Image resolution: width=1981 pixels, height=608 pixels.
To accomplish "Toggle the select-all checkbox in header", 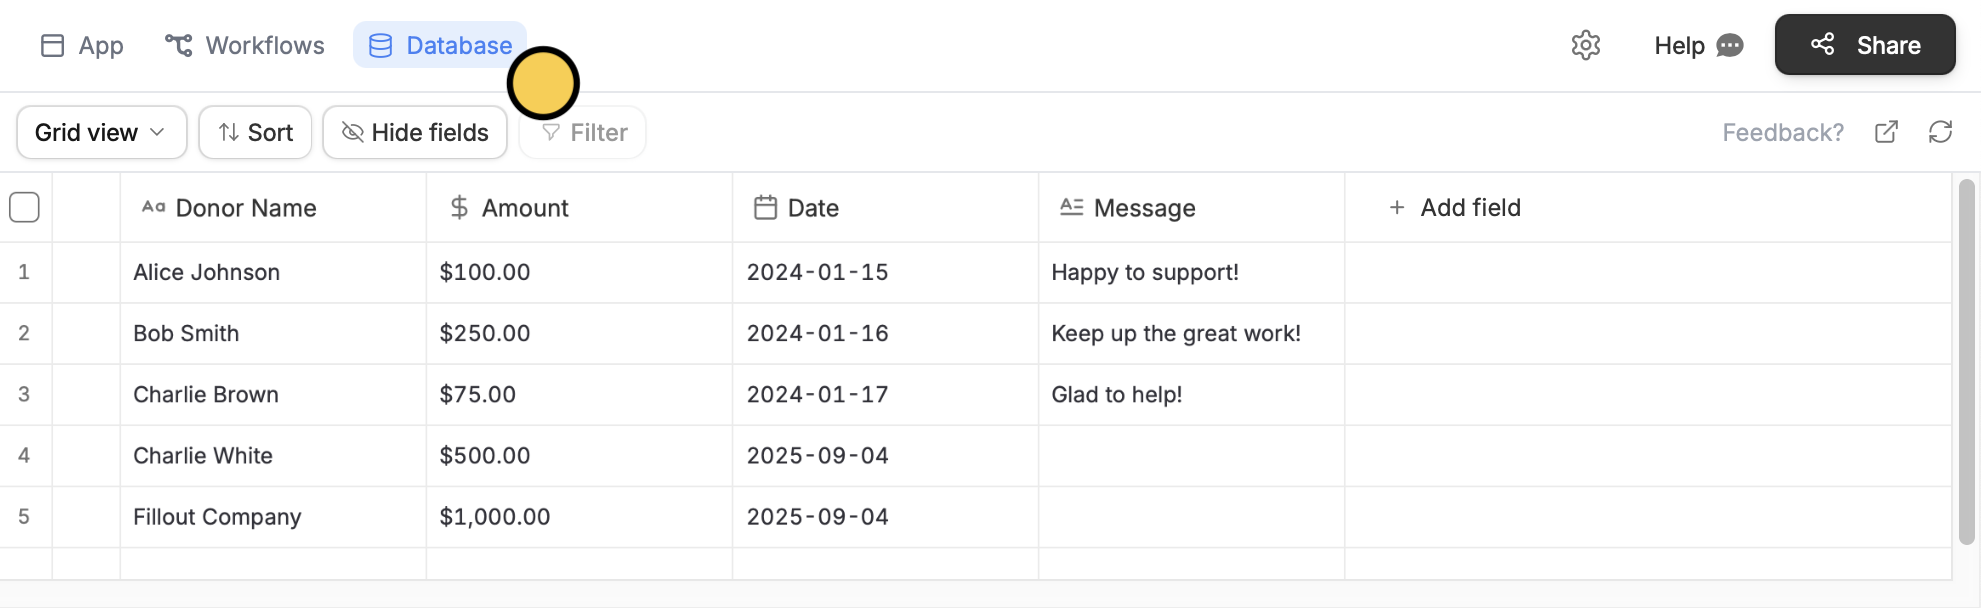I will click(24, 206).
